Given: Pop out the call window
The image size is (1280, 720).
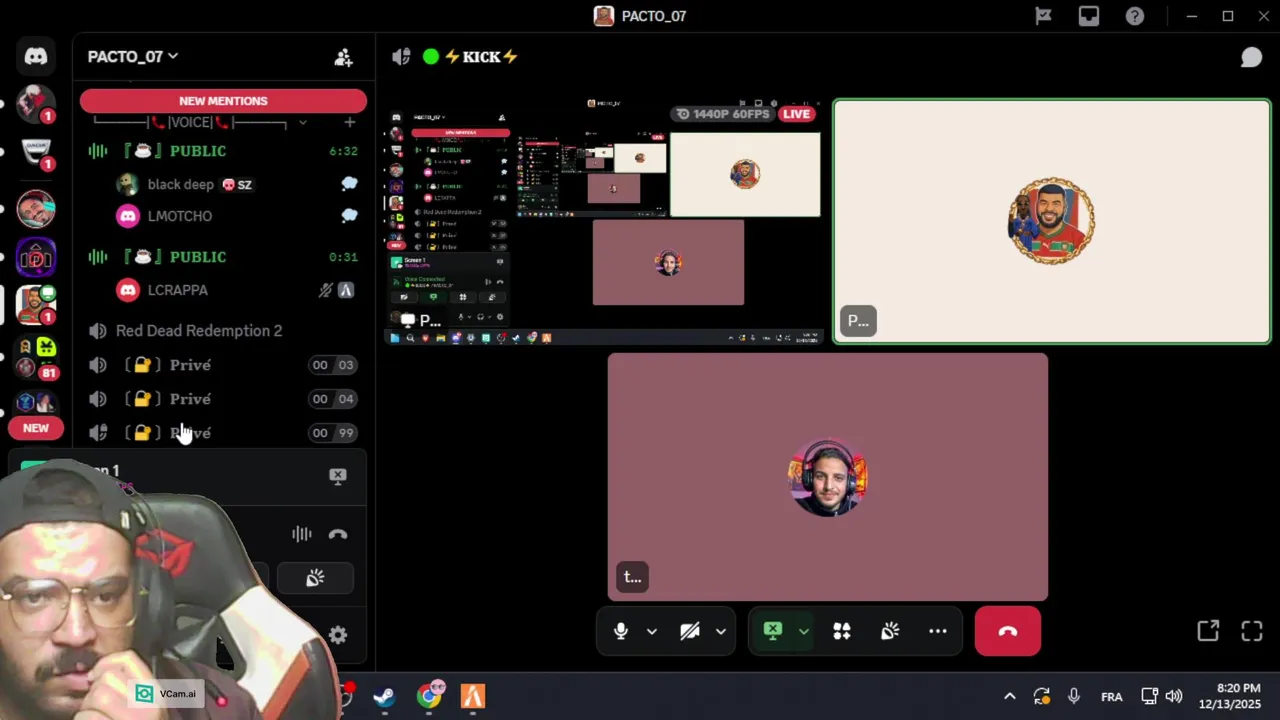Looking at the screenshot, I should pyautogui.click(x=1208, y=631).
